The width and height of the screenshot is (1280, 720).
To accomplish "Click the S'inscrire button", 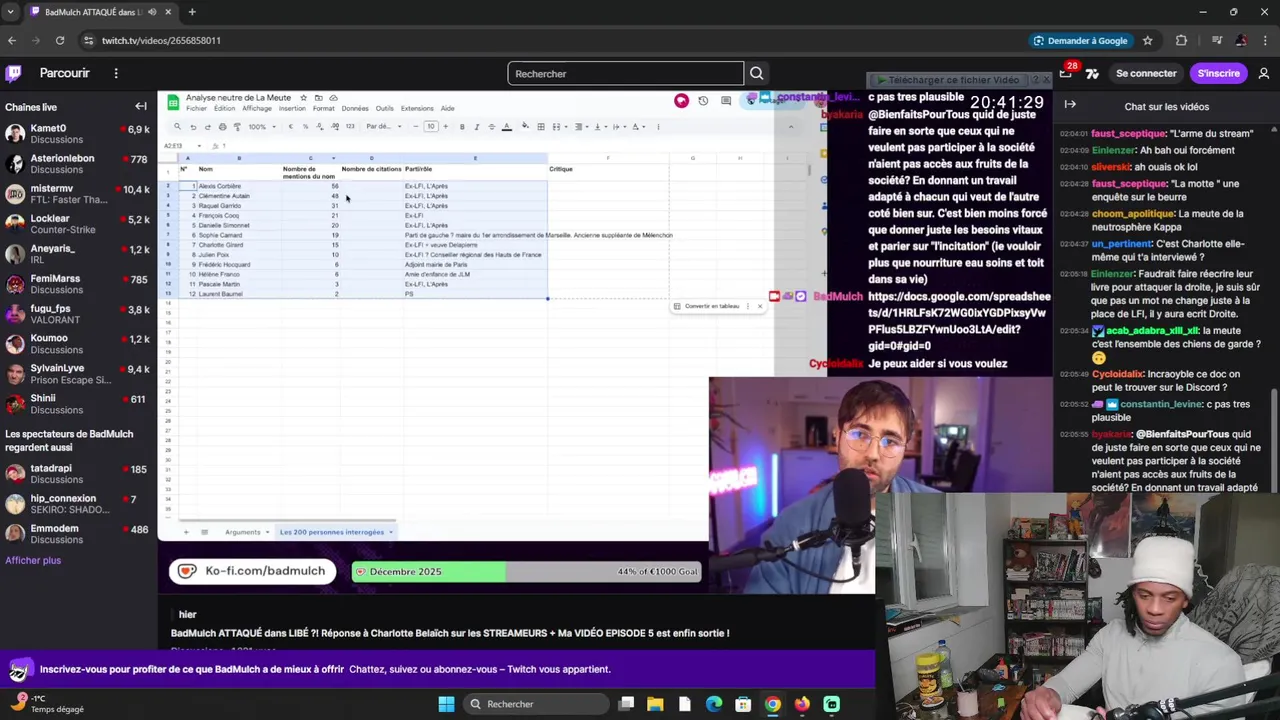I will 1218,73.
